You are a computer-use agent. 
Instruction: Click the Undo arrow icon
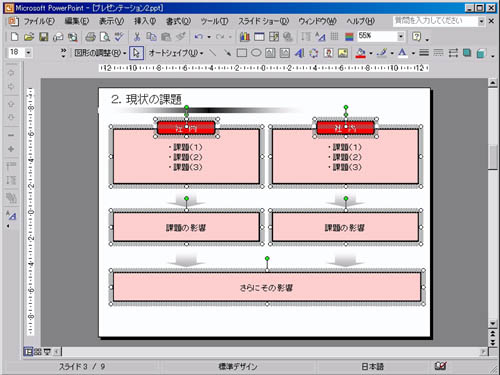[199, 37]
